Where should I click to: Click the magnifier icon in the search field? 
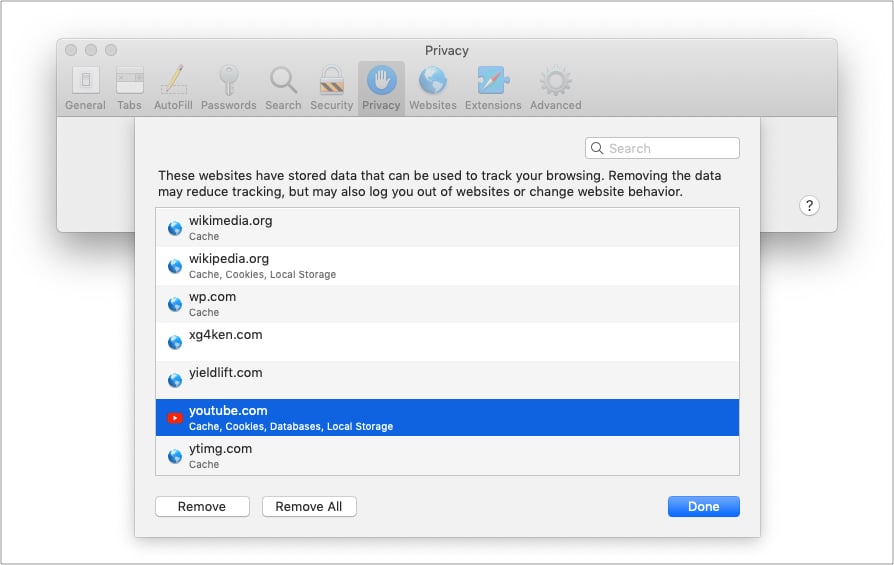click(597, 148)
